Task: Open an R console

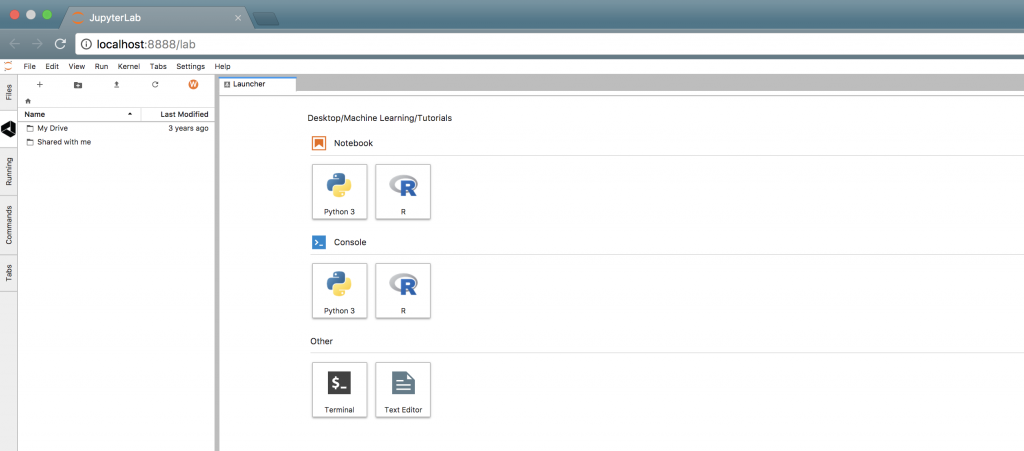Action: (403, 290)
